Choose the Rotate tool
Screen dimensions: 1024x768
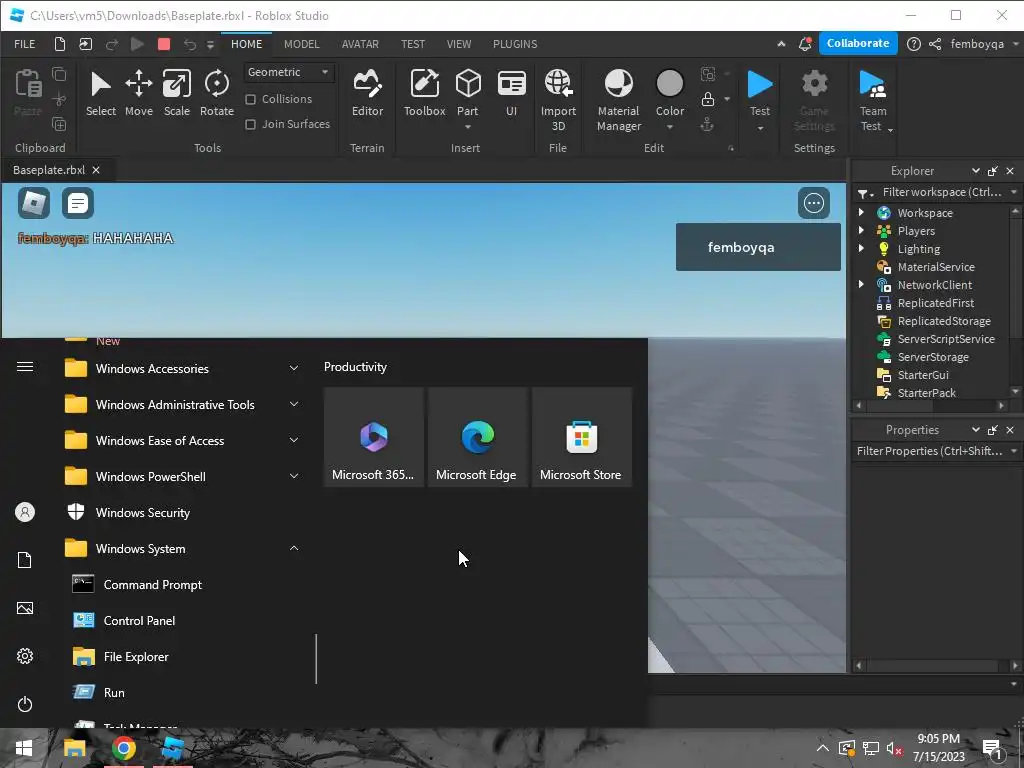click(217, 93)
